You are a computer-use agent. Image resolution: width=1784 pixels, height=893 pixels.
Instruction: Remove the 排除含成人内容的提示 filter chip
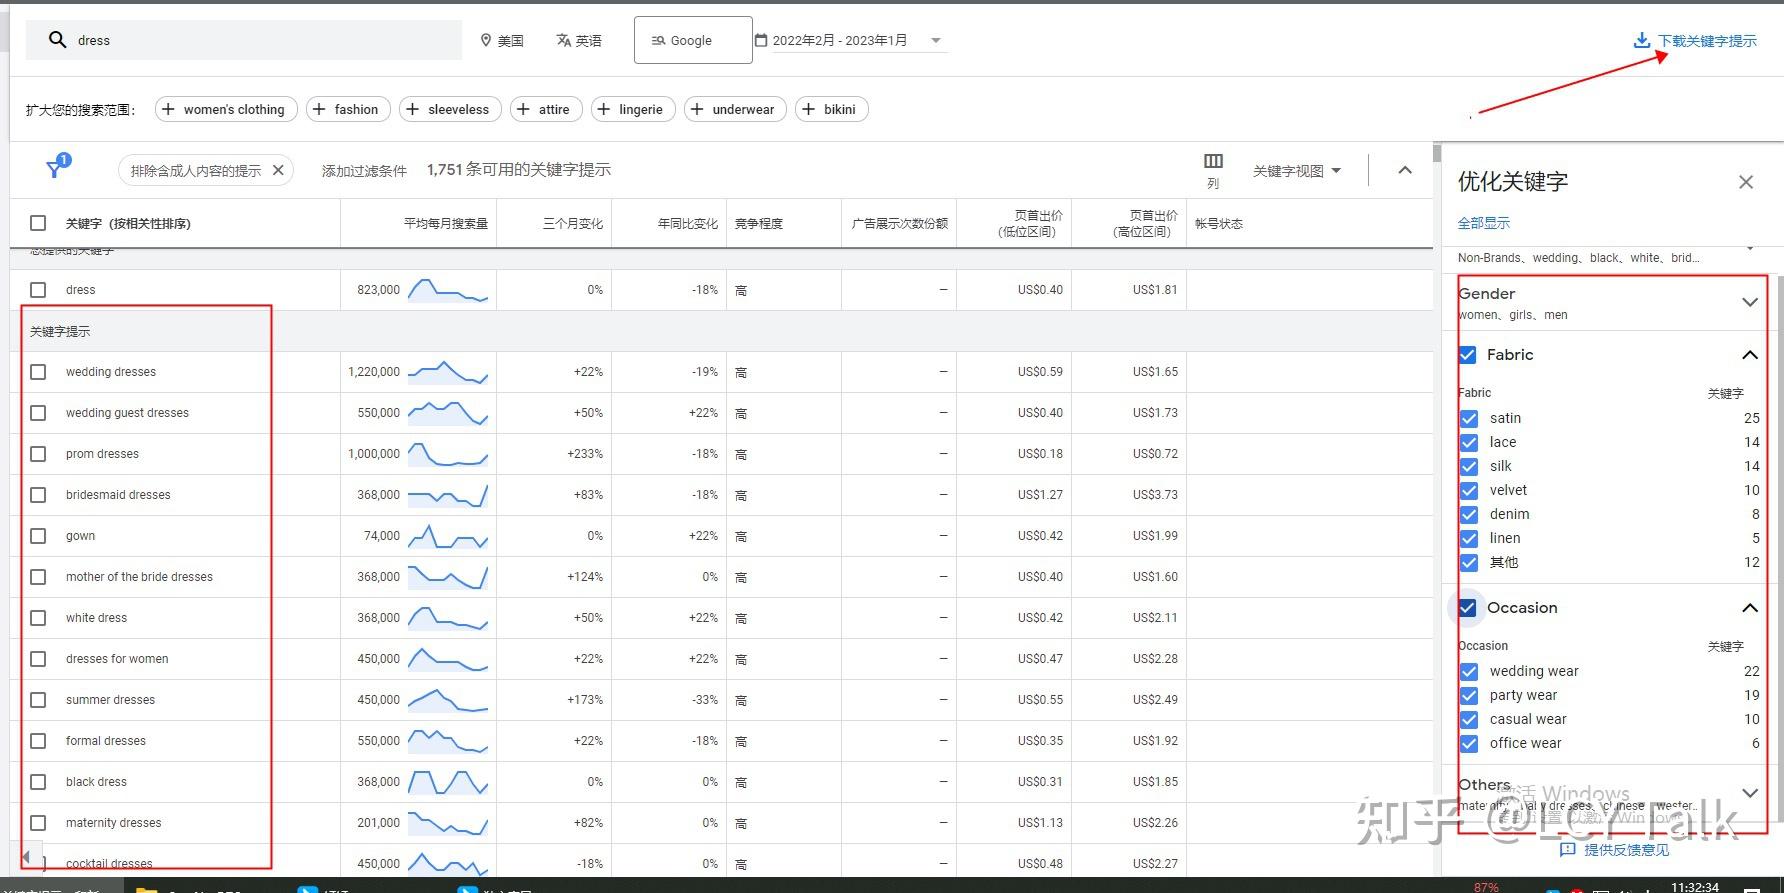(x=278, y=170)
